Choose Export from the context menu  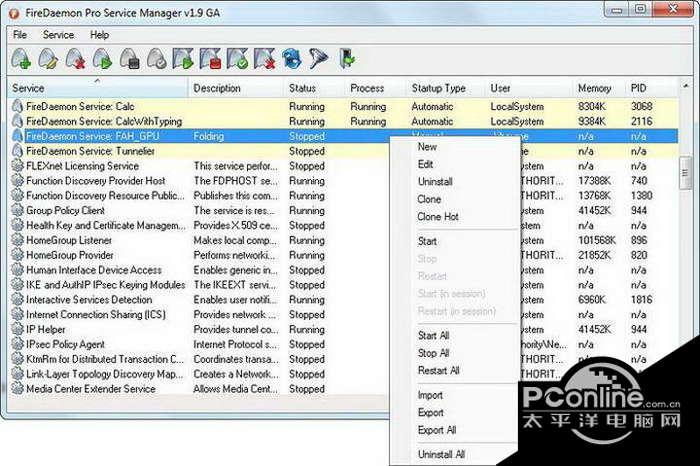[x=431, y=413]
